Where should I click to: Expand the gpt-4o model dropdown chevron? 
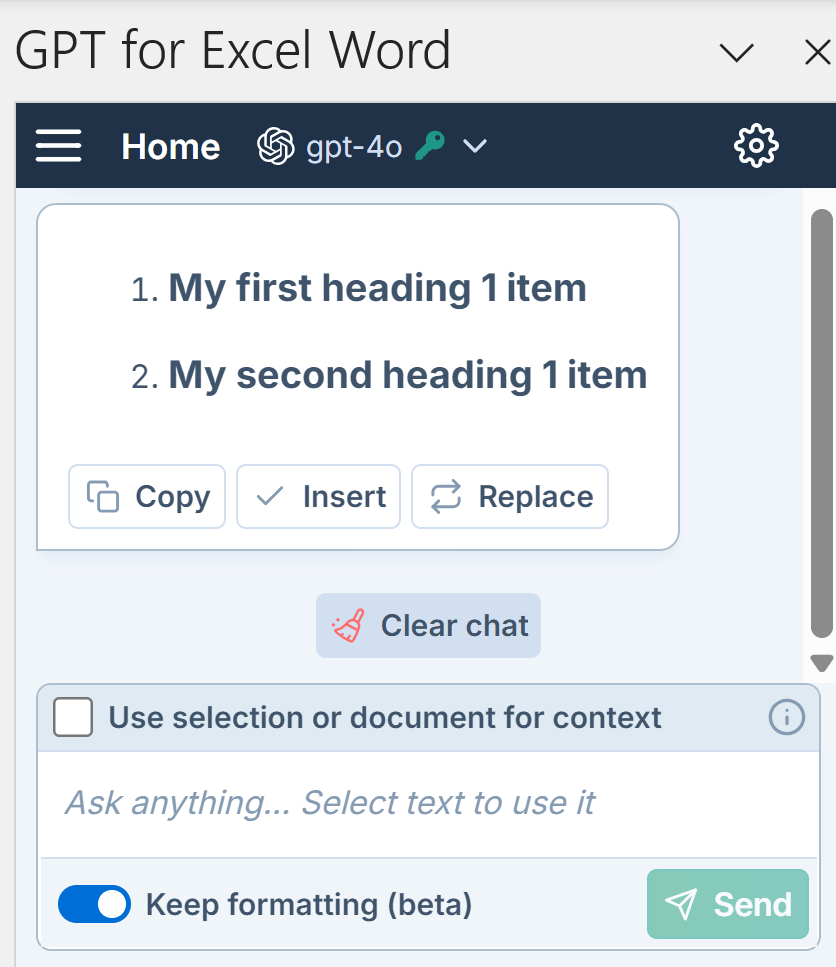tap(475, 146)
